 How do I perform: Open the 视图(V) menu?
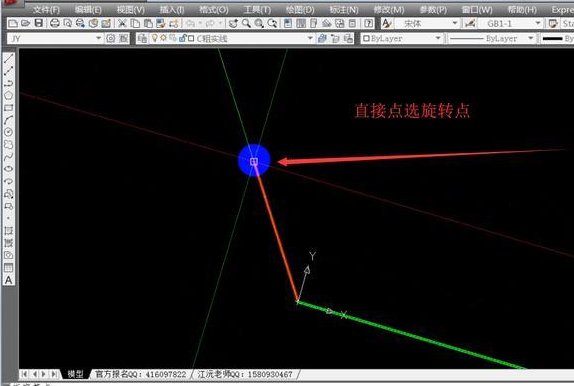point(131,10)
